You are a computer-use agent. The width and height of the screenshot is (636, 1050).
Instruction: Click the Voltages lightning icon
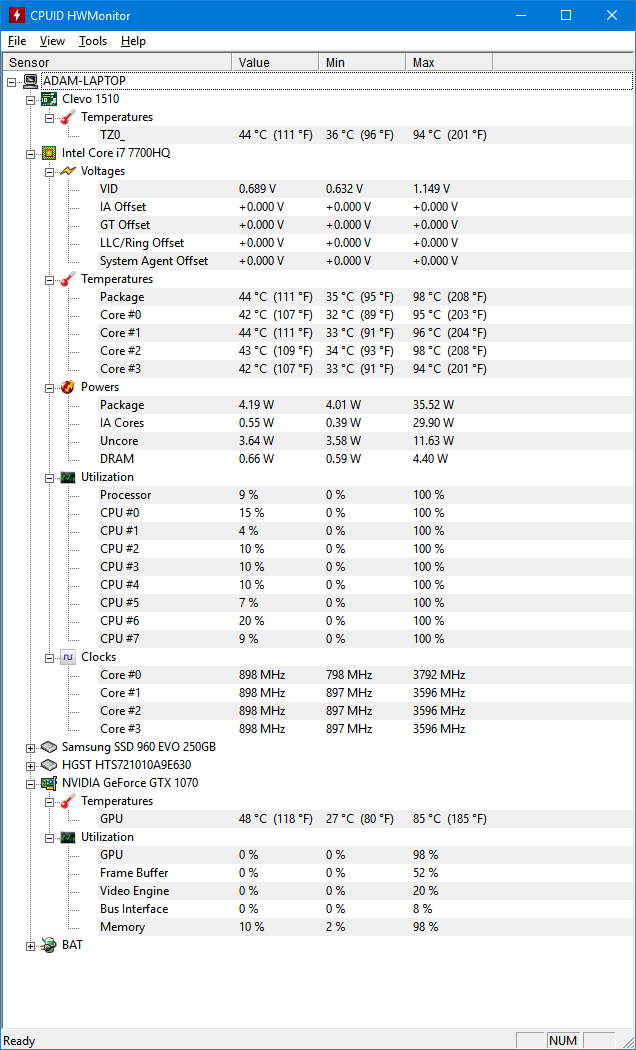68,171
